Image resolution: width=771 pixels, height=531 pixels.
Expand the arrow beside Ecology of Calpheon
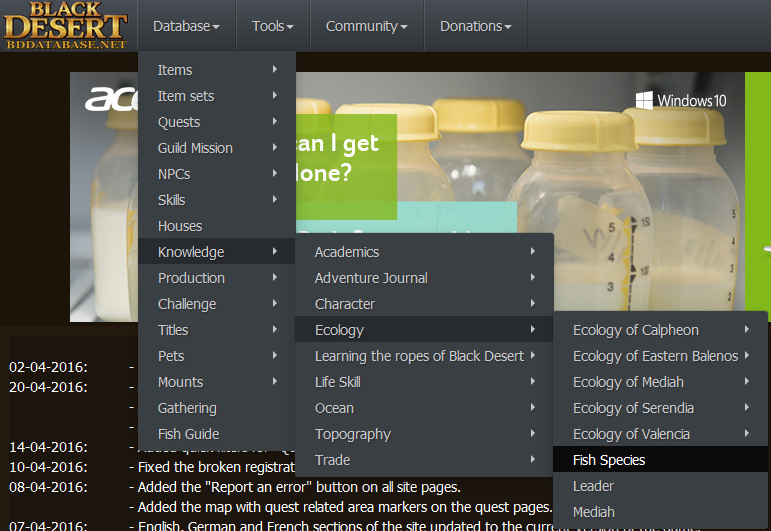coord(747,329)
